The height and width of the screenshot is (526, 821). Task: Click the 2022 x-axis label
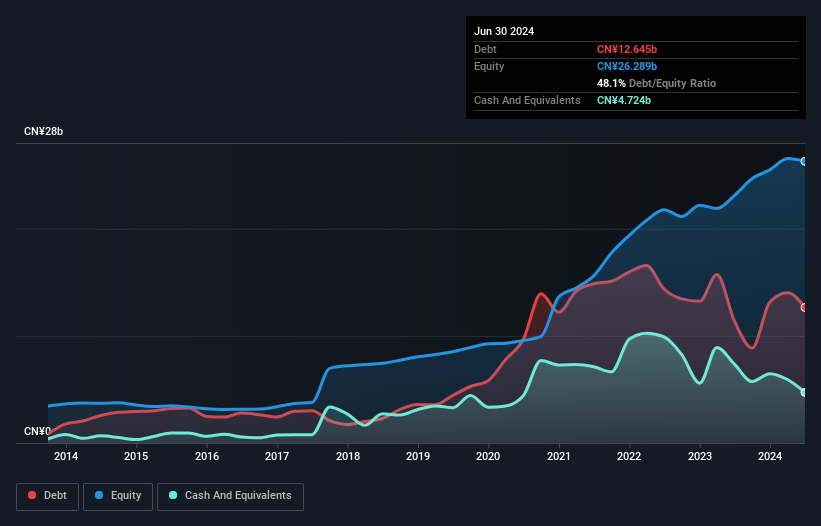[x=629, y=456]
